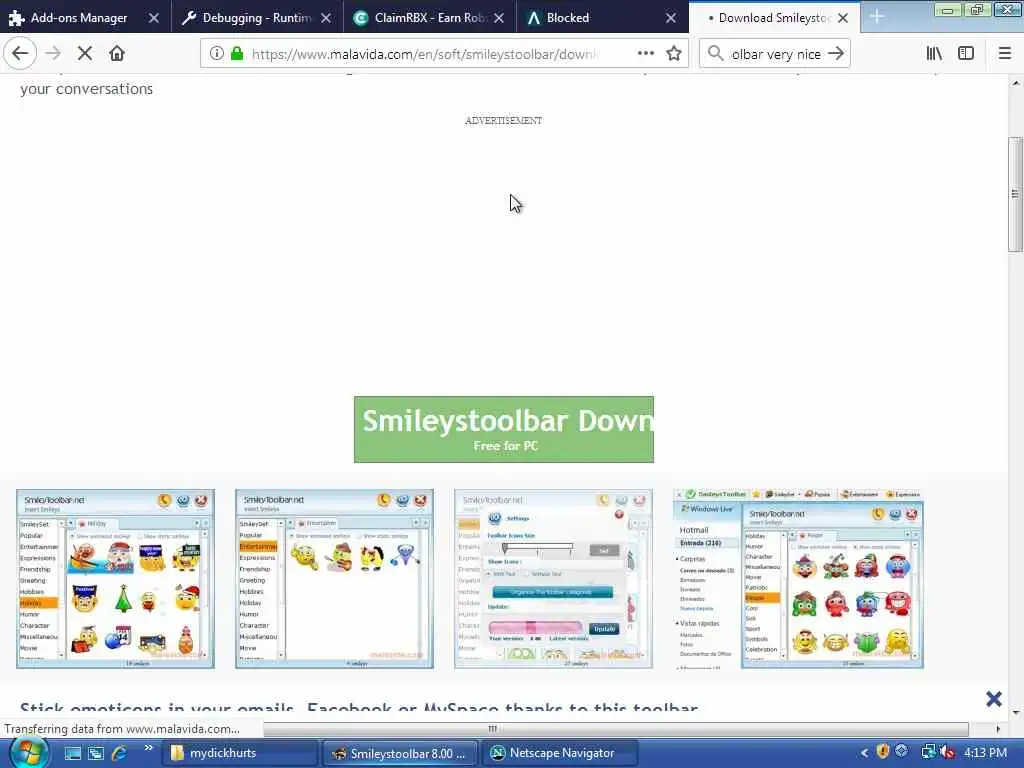Click the green Smileystoolbar Download button
The image size is (1024, 768).
[x=504, y=429]
